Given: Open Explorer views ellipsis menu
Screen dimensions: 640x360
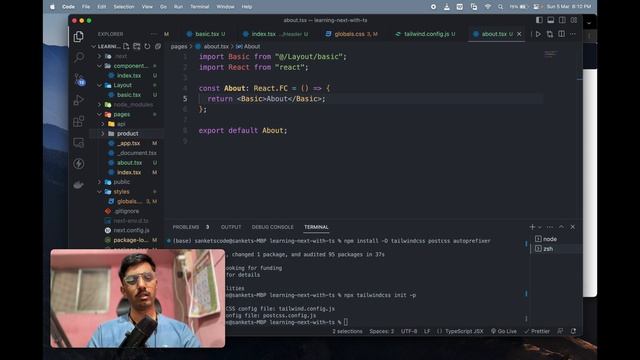Looking at the screenshot, I should point(153,34).
